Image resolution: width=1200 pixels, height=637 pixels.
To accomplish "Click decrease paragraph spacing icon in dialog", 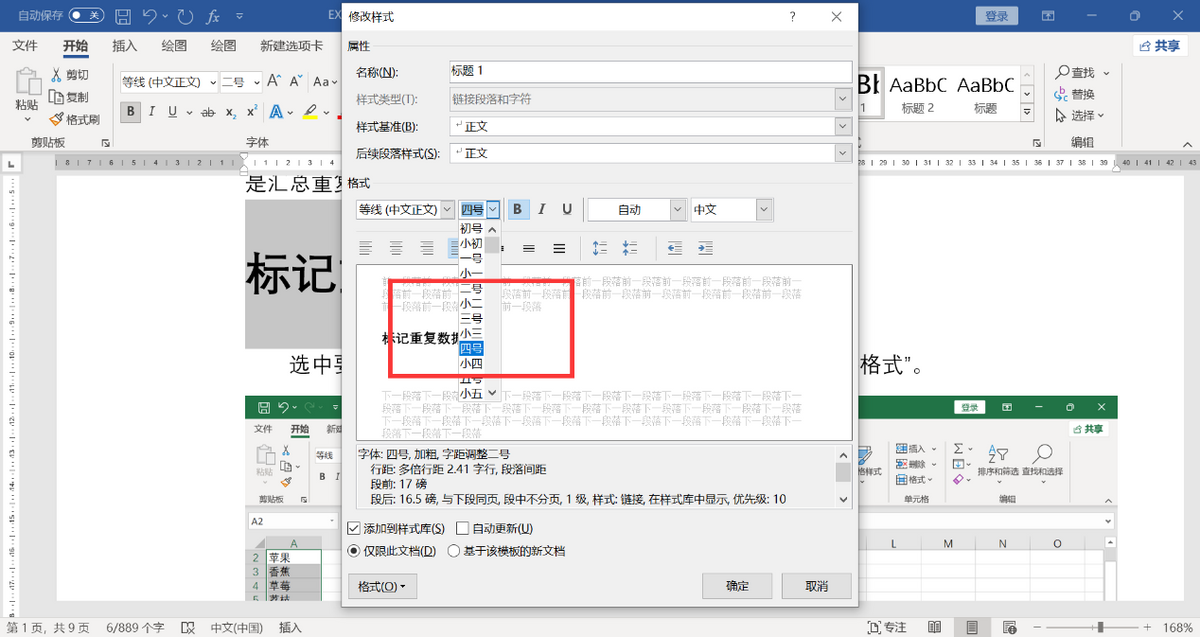I will (x=630, y=248).
